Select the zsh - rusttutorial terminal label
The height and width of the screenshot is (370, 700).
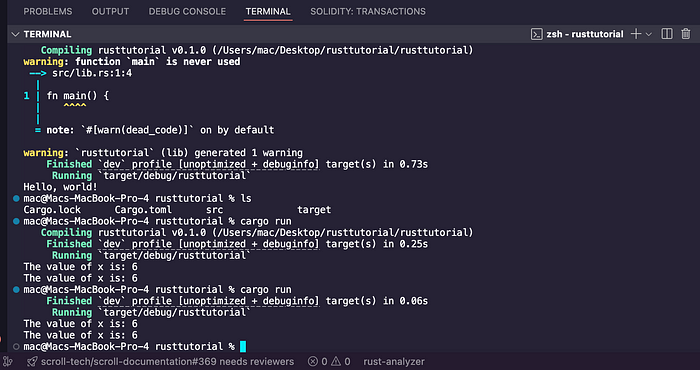pos(585,34)
